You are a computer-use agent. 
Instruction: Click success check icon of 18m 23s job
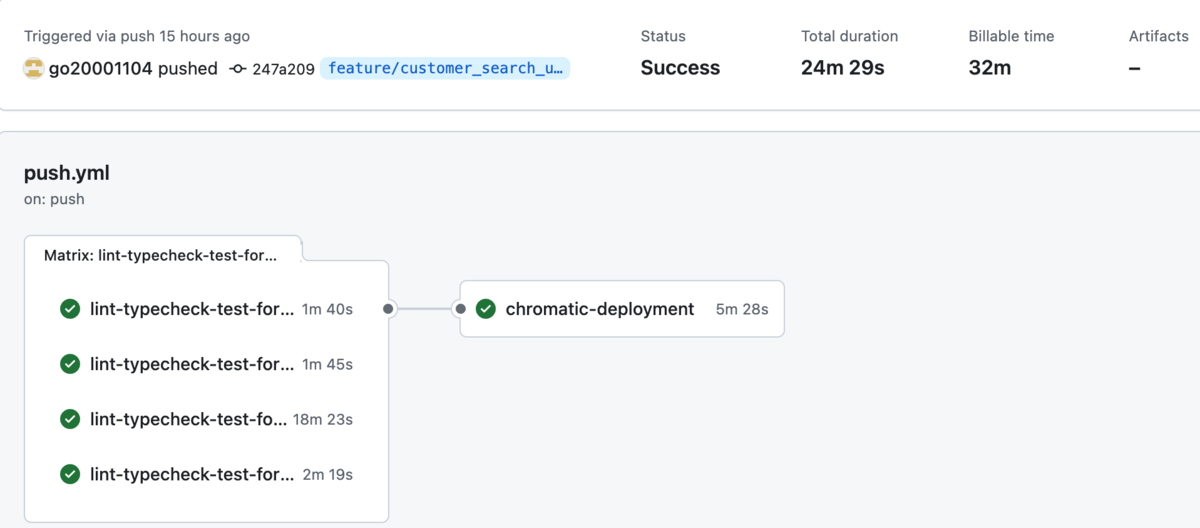coord(70,419)
